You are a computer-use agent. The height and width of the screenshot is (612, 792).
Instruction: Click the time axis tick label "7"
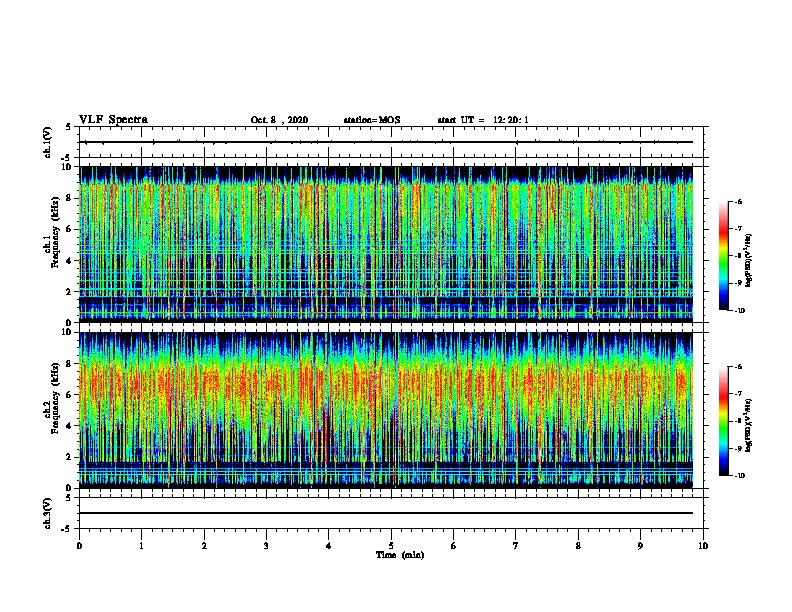coord(516,546)
